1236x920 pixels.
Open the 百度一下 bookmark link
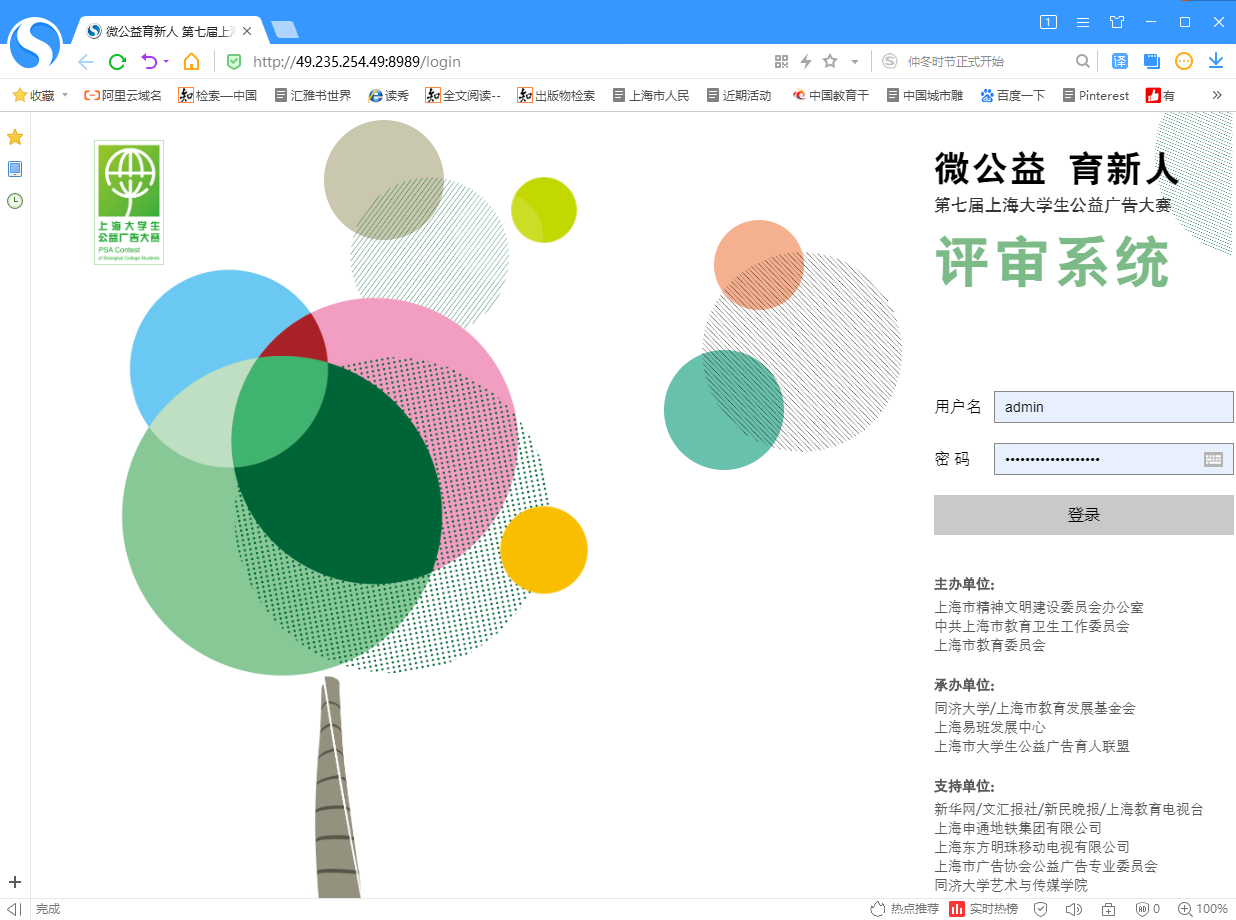[1013, 96]
